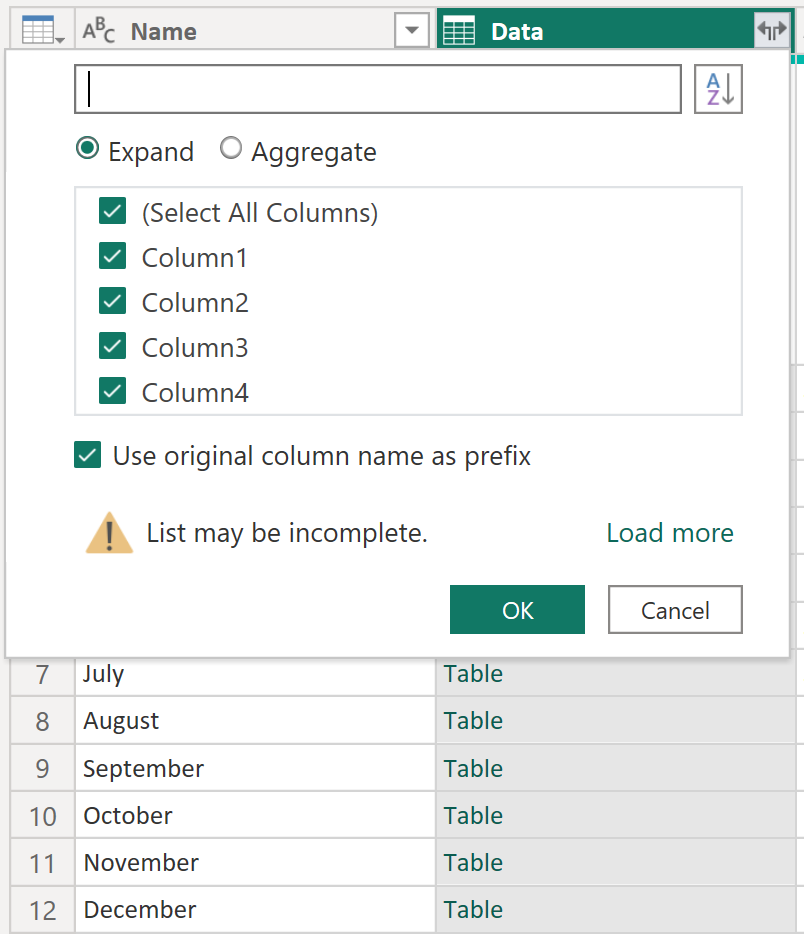Uncheck the Column1 checkbox
The width and height of the screenshot is (804, 934).
[x=113, y=257]
